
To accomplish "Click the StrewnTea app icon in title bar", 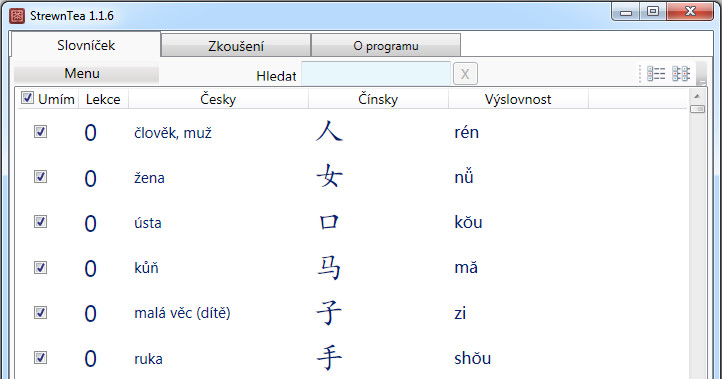I will [17, 16].
